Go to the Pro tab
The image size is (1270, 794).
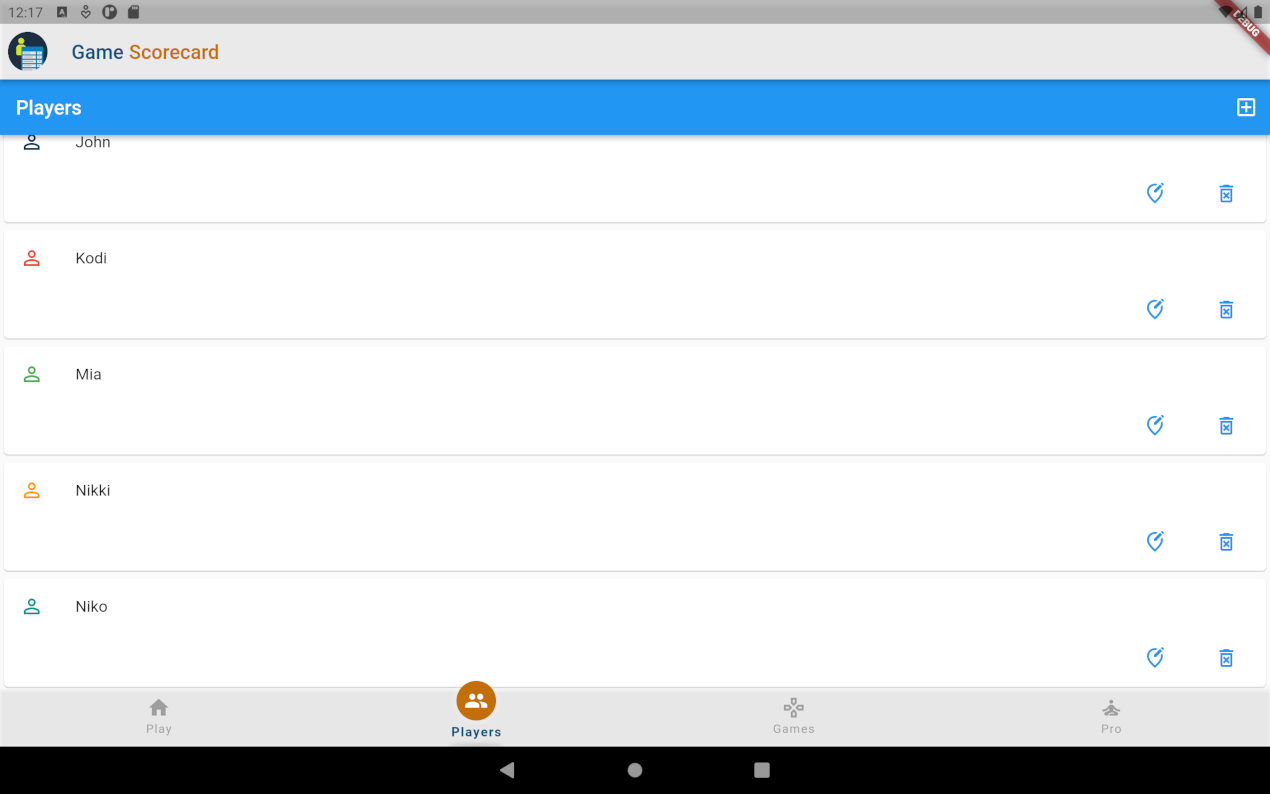(1111, 717)
